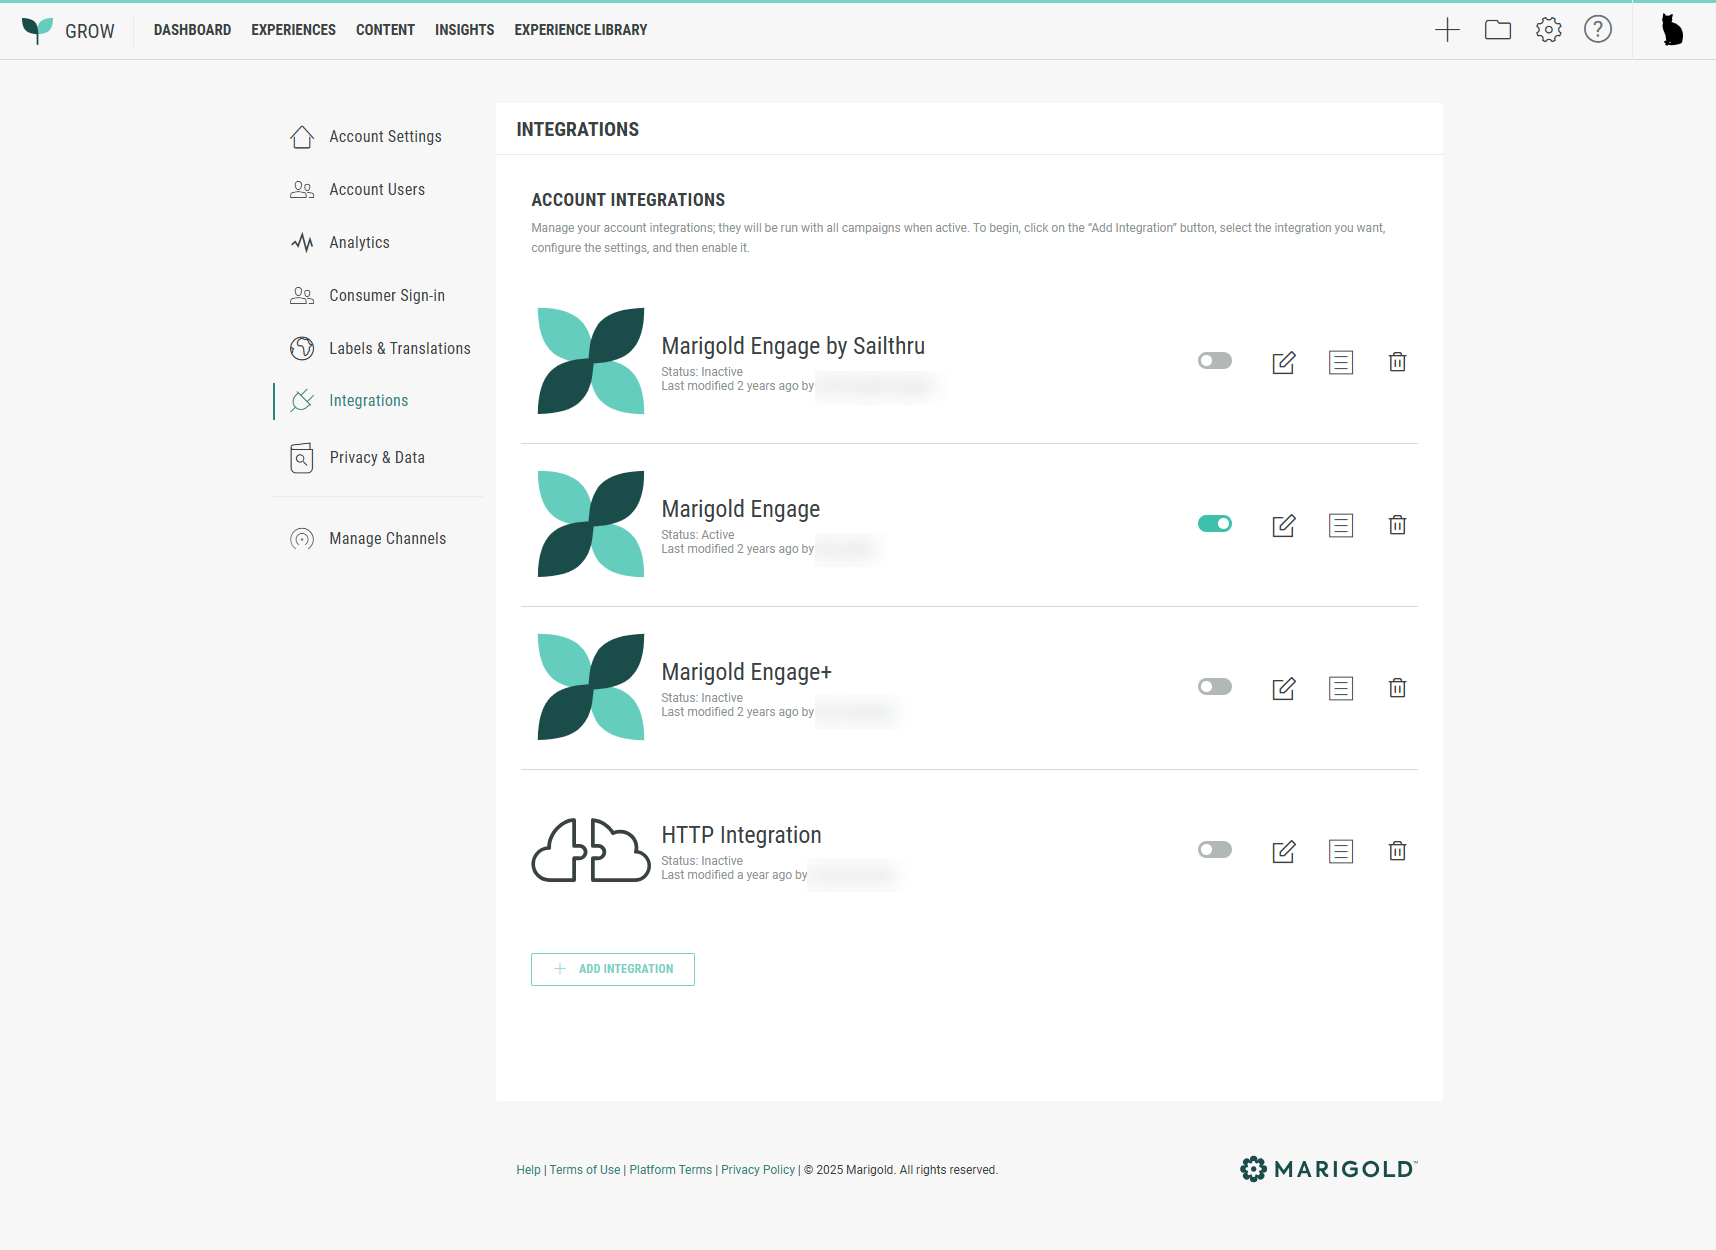
Task: Open logs for Marigold Engage integration
Action: [1340, 525]
